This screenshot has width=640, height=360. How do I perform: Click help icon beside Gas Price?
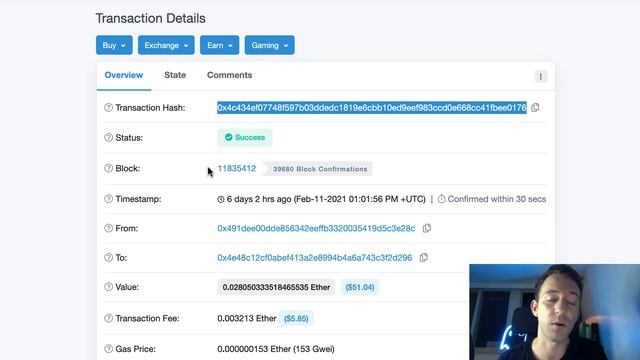[x=108, y=349]
